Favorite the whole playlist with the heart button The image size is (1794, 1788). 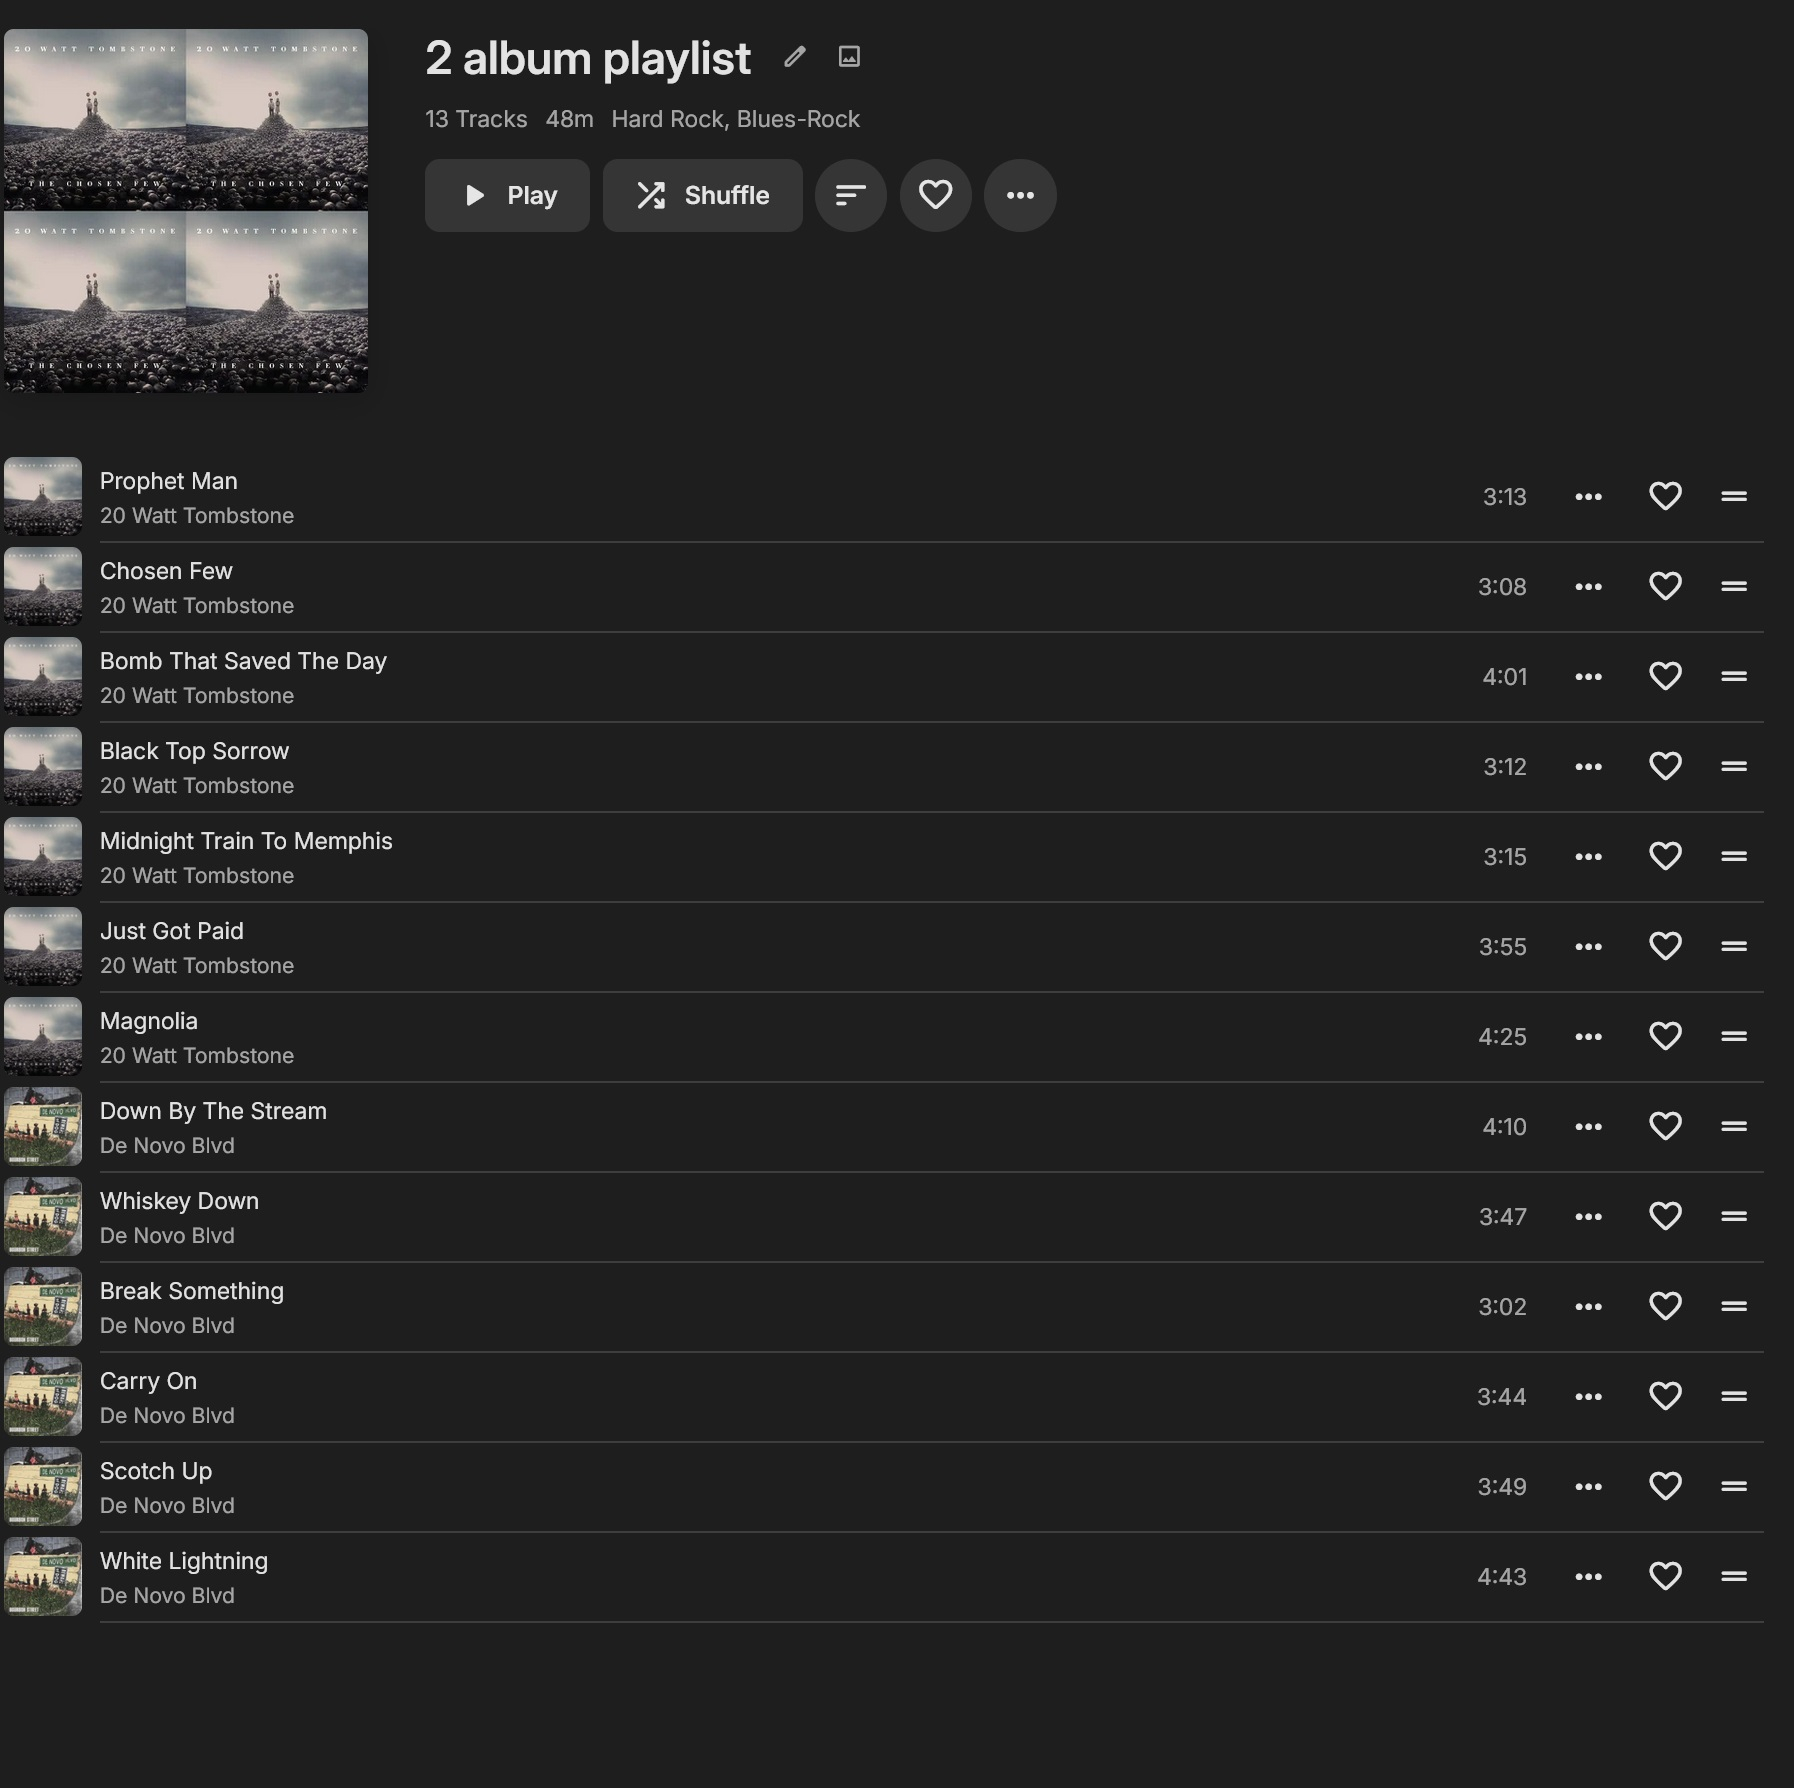[935, 195]
